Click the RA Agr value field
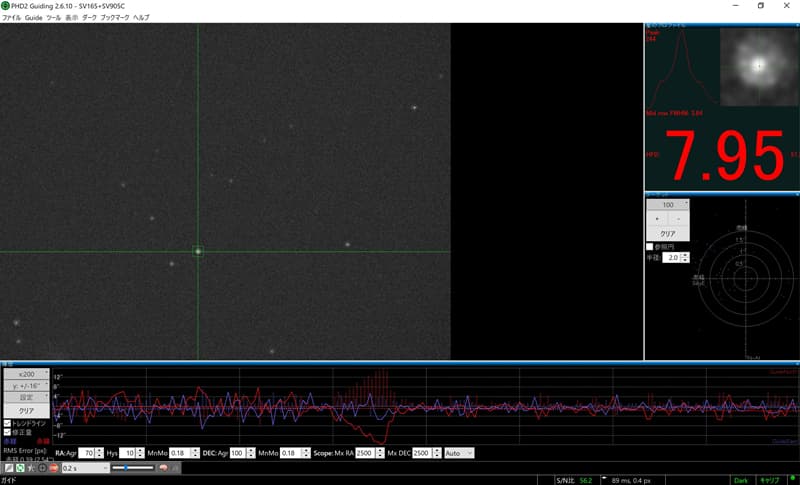The width and height of the screenshot is (800, 485). (x=86, y=453)
